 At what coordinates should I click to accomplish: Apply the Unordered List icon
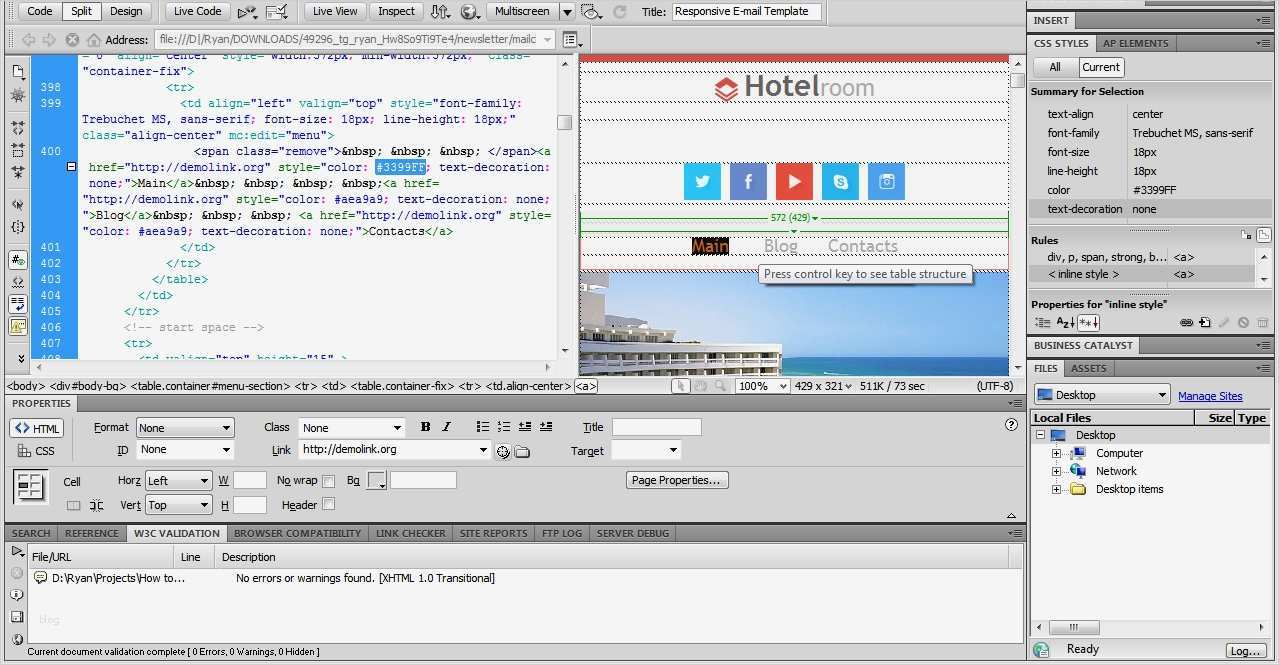pos(483,427)
